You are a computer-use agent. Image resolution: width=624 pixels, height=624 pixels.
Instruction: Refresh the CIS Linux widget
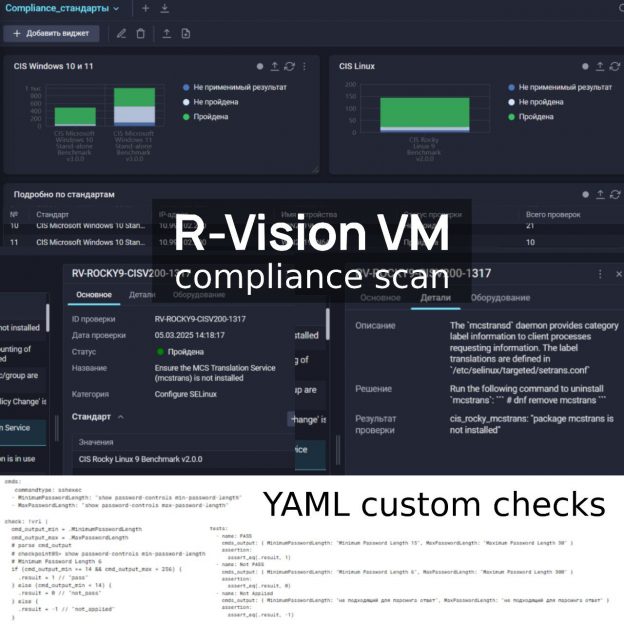pyautogui.click(x=615, y=66)
